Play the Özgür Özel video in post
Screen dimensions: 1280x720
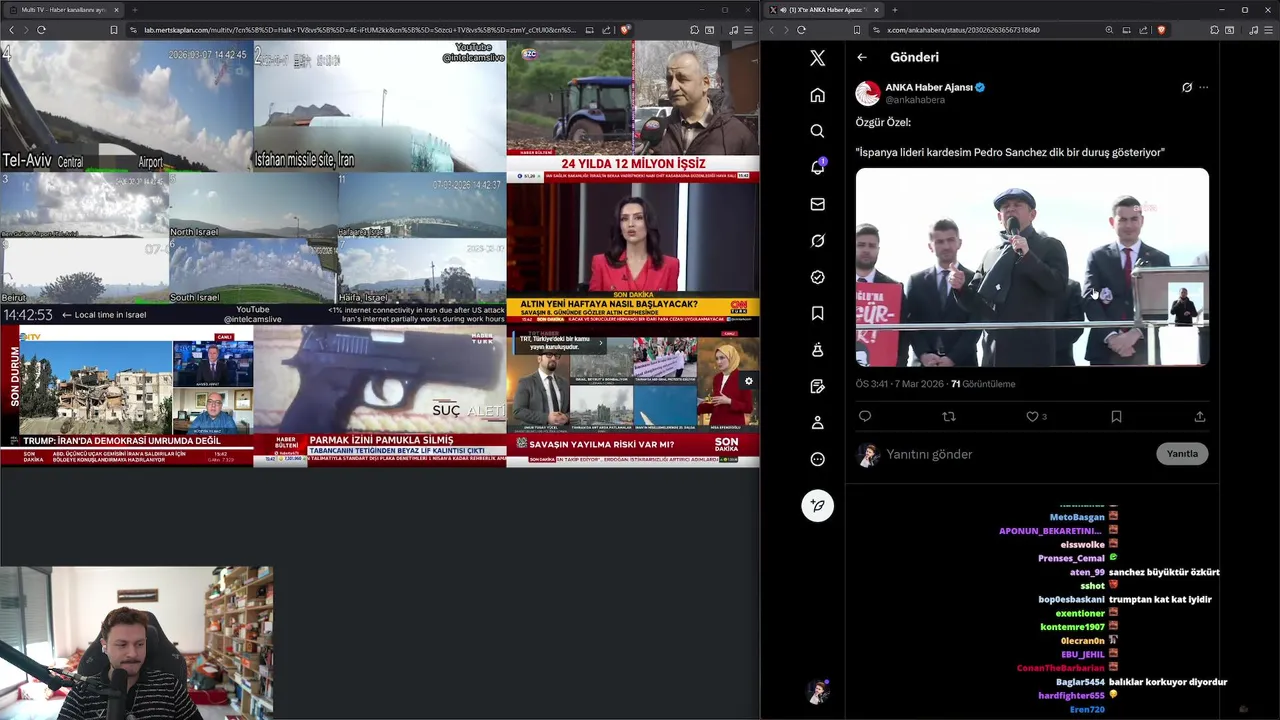[x=1032, y=267]
